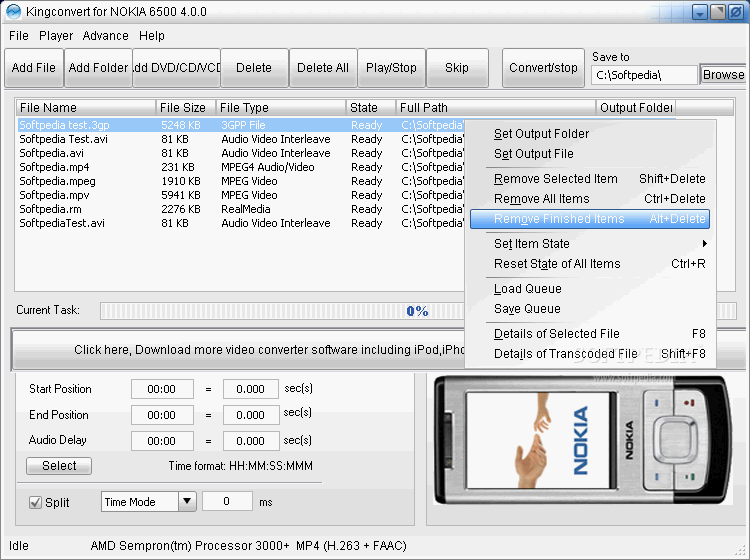Open the File menu
This screenshot has width=750, height=560.
19,36
